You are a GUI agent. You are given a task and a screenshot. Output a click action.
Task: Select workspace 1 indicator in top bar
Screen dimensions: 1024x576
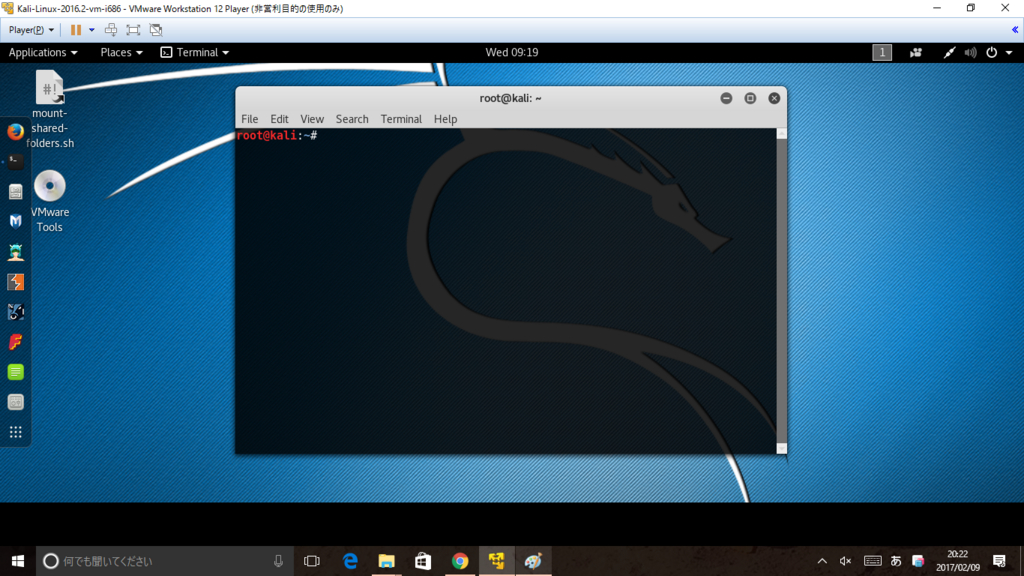click(882, 52)
